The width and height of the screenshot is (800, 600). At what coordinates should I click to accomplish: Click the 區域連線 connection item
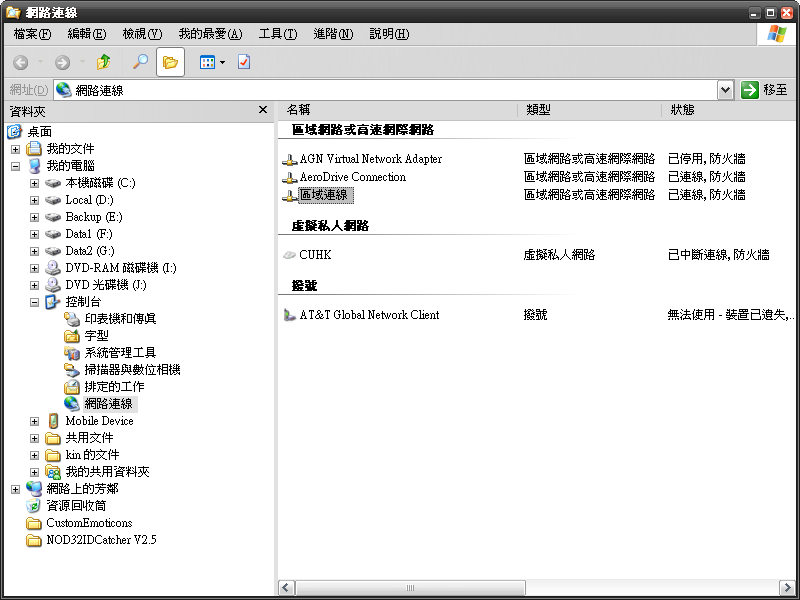coord(323,195)
